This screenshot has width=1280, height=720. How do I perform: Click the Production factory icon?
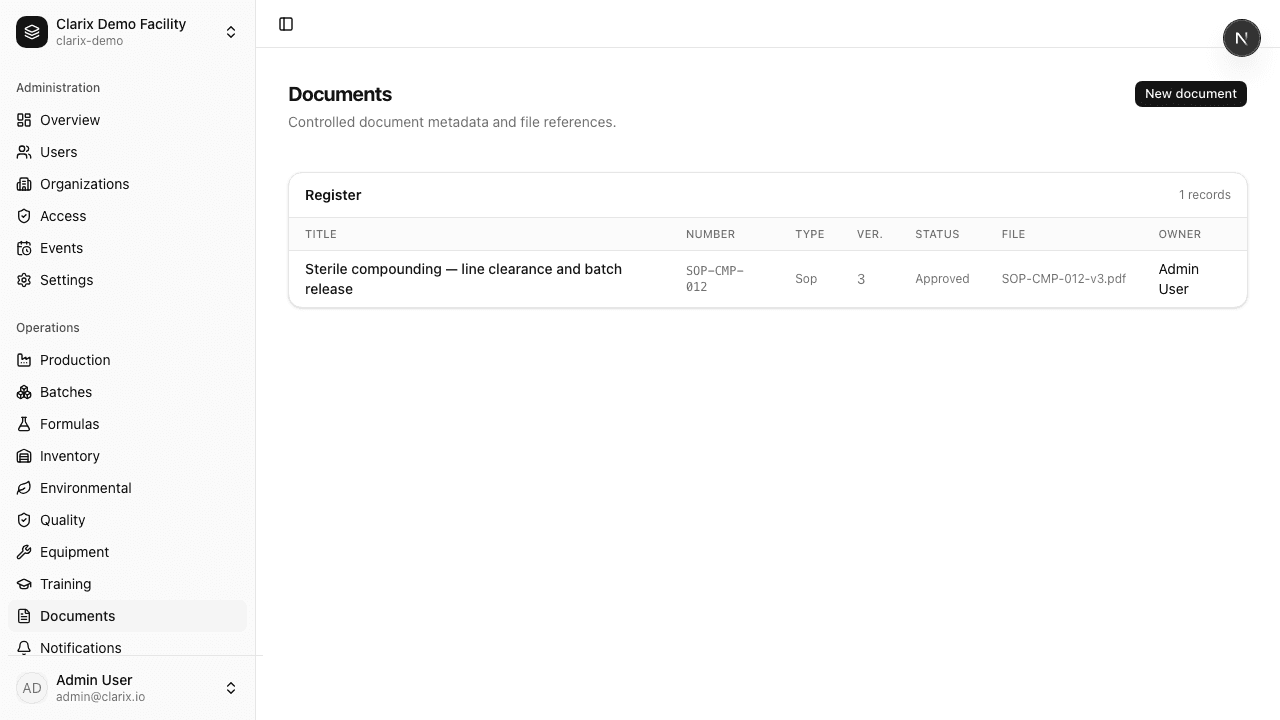point(24,360)
